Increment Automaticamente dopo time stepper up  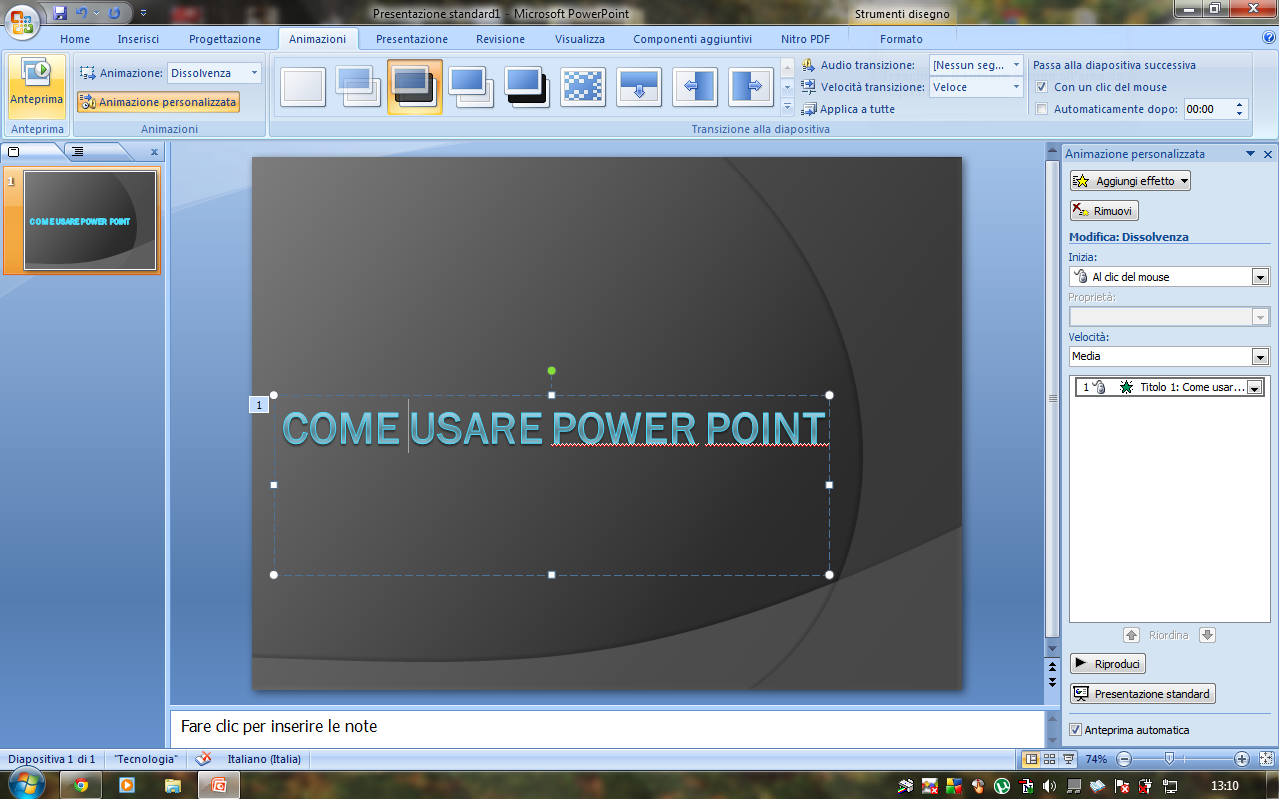tap(1240, 104)
